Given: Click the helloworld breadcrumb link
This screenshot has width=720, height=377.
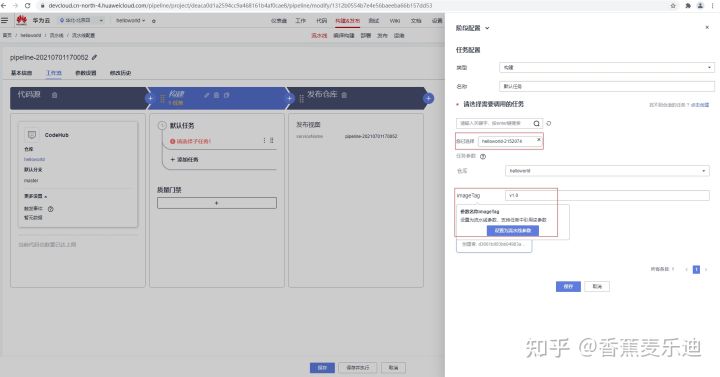Looking at the screenshot, I should pos(30,35).
